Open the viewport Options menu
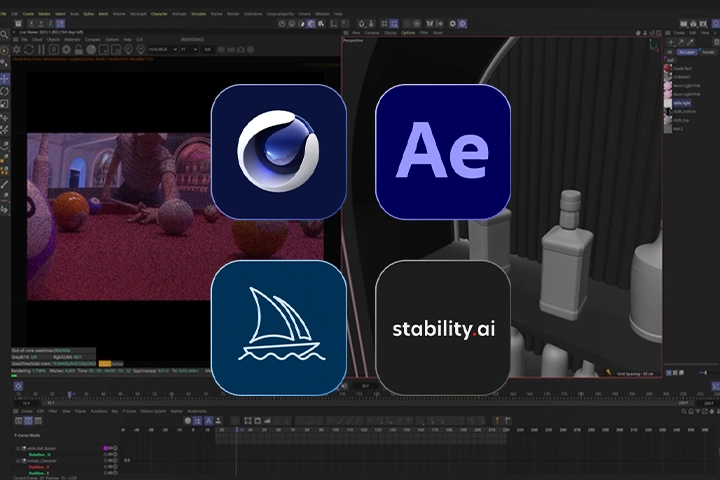The width and height of the screenshot is (720, 480). (408, 33)
